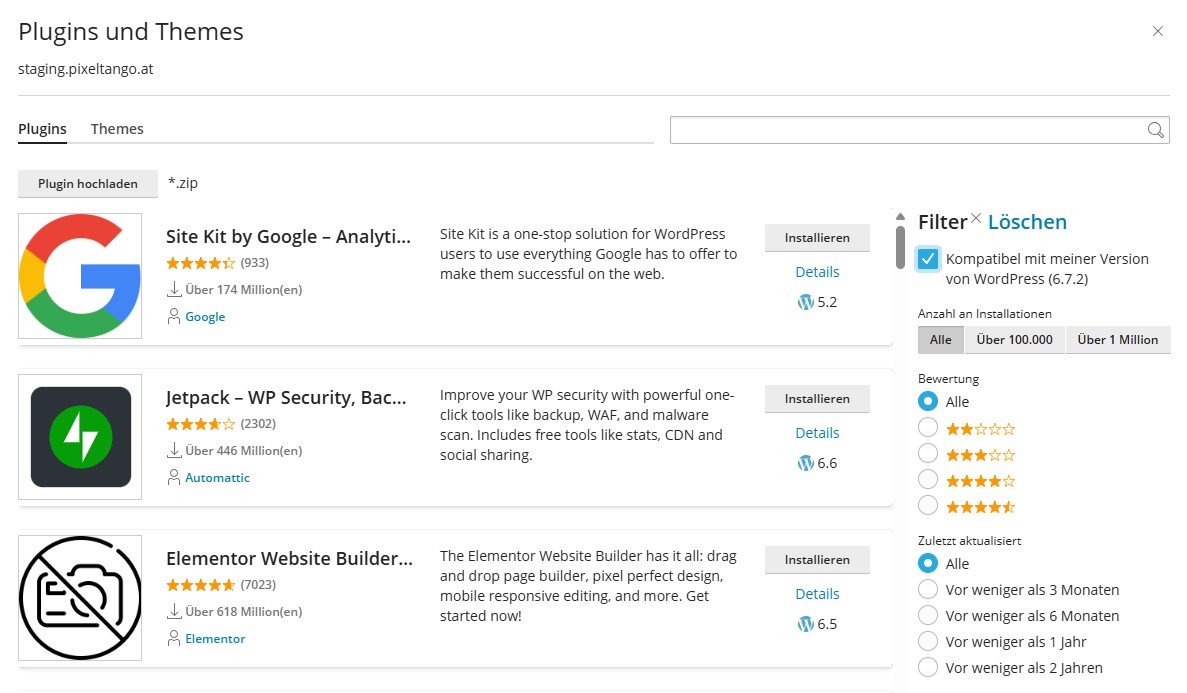Viewport: 1187px width, 693px height.
Task: Click the Elementor placeholder image icon
Action: tap(80, 598)
